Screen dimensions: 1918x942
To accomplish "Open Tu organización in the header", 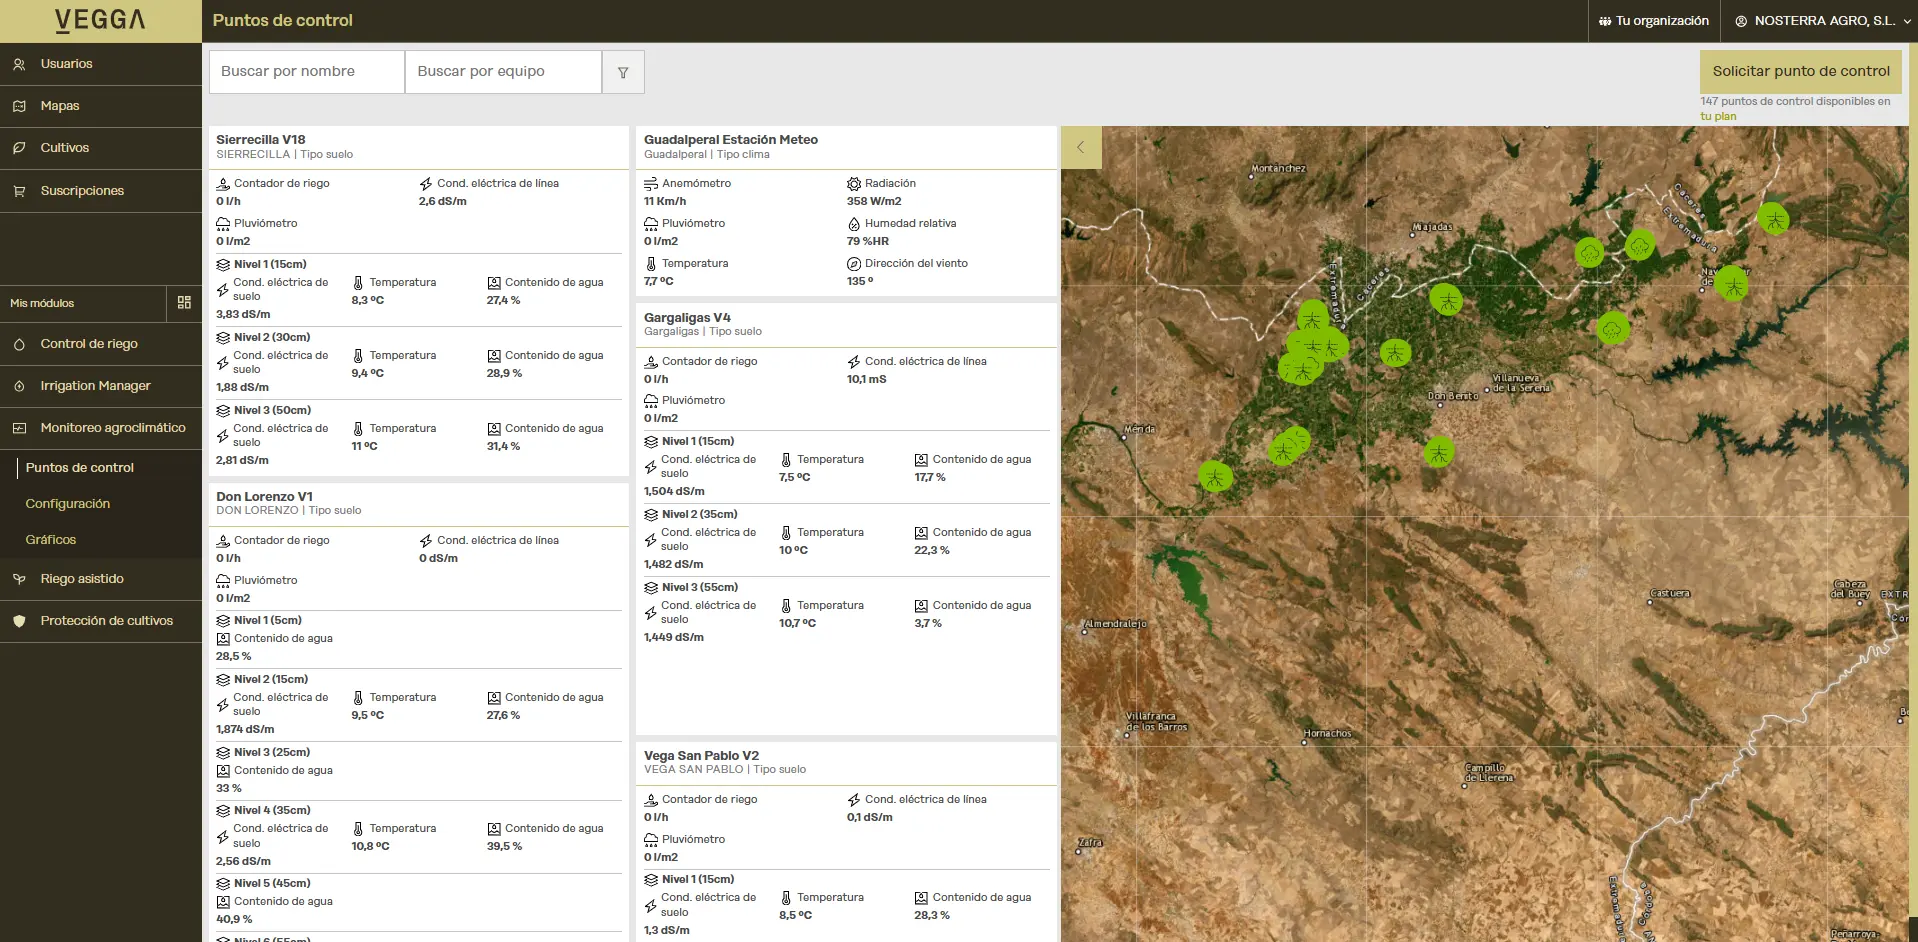I will coord(1654,21).
